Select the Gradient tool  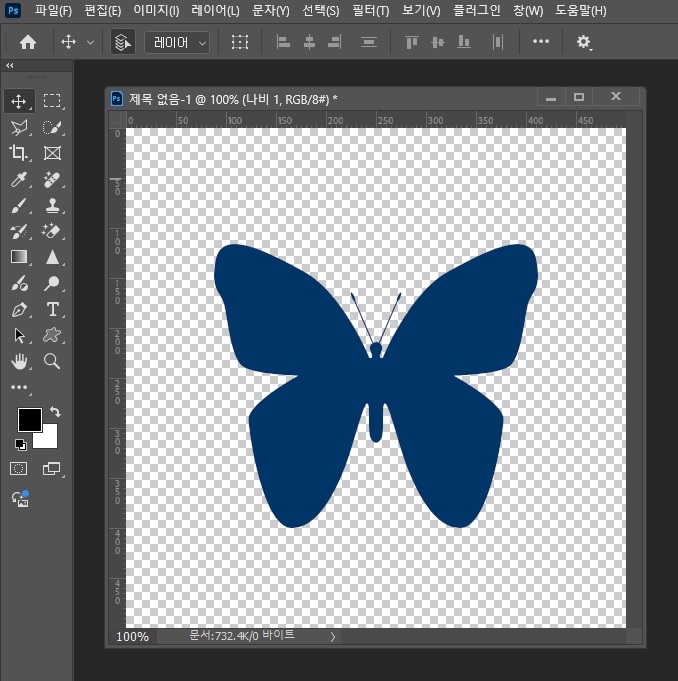[x=19, y=257]
